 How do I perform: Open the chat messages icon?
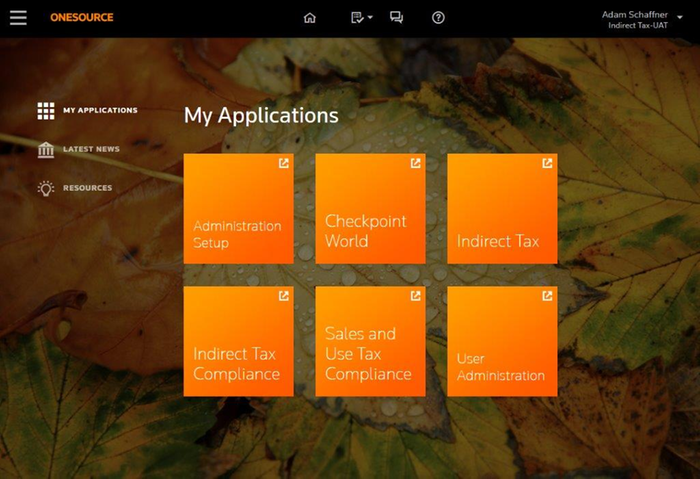click(397, 18)
